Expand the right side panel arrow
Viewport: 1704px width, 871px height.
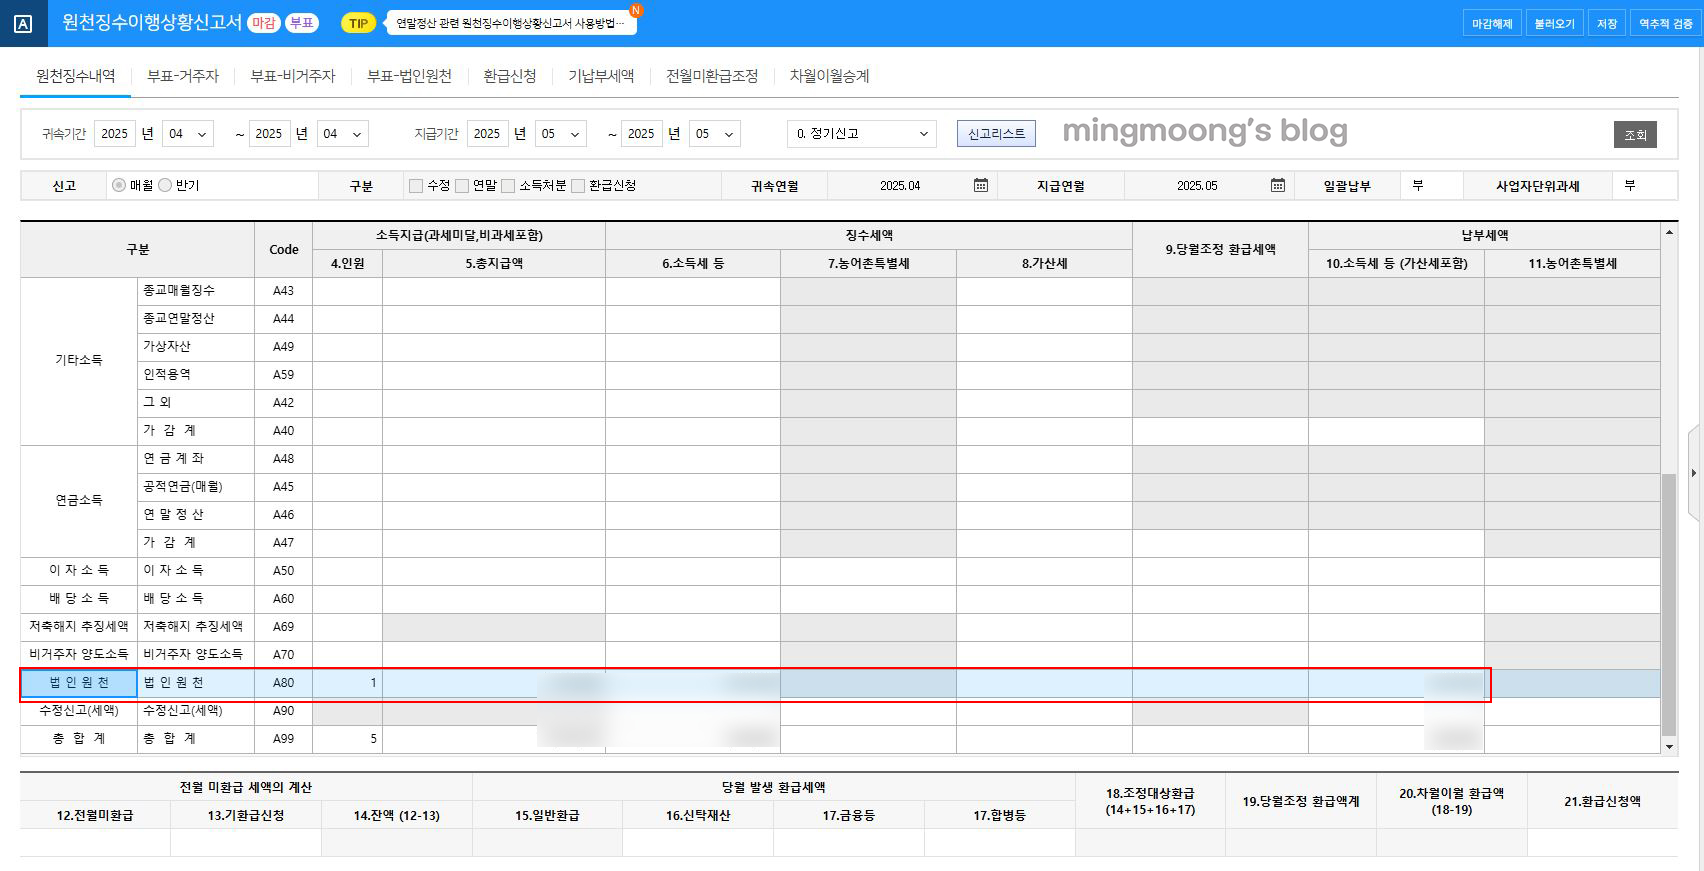coord(1694,473)
